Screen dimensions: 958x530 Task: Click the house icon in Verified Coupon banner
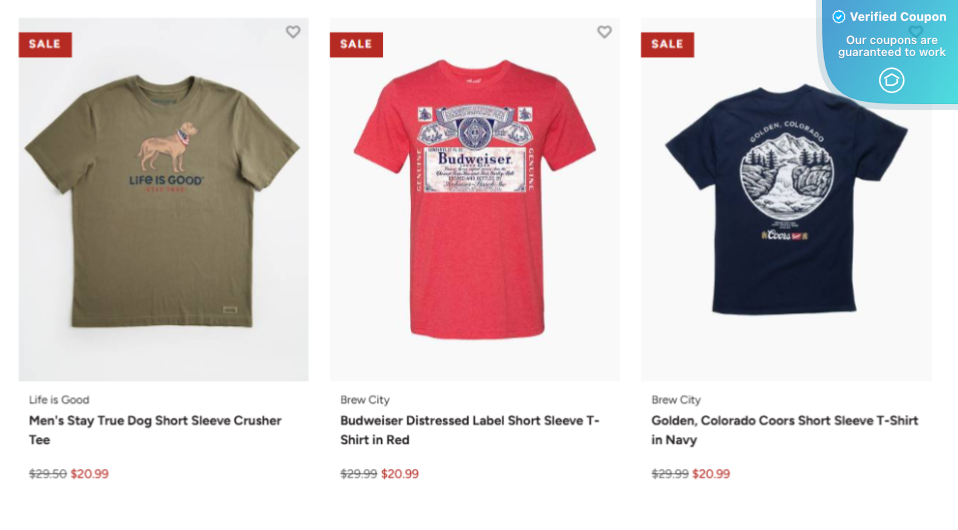(891, 80)
